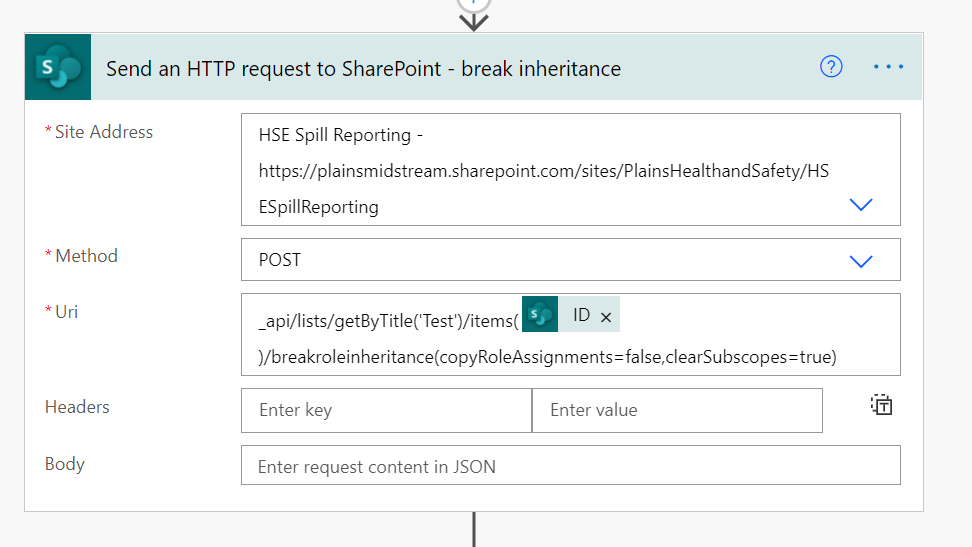Expand the Method dropdown chevron
The width and height of the screenshot is (972, 547).
click(860, 260)
